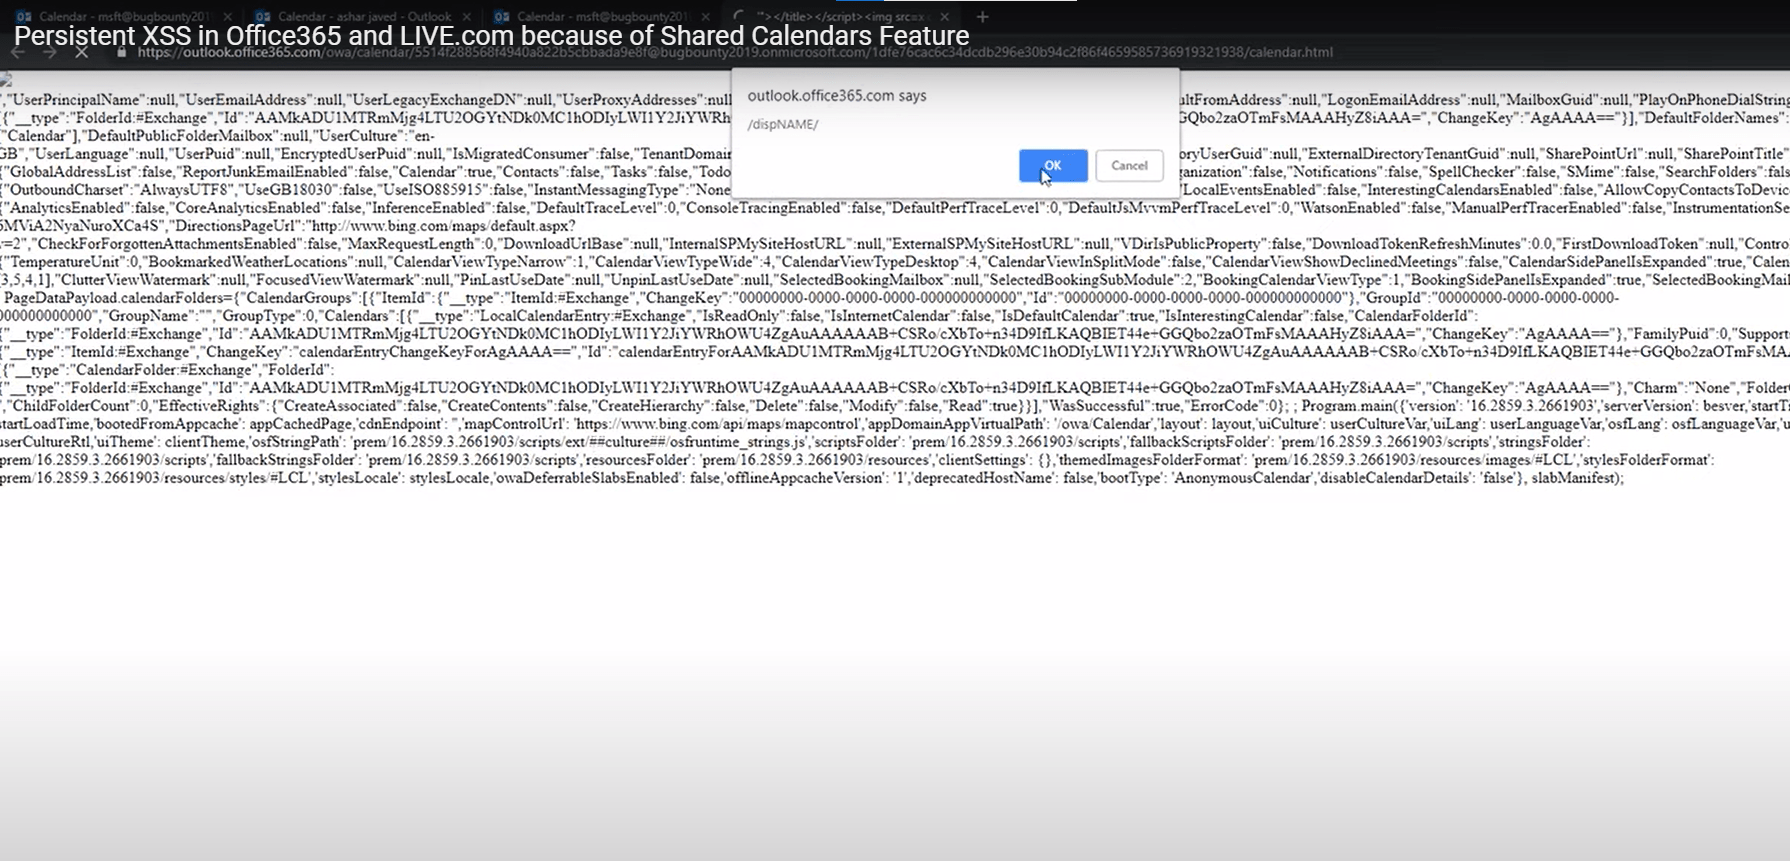Click the "outlook.office365.com says" heading
The height and width of the screenshot is (861, 1790).
[x=837, y=96]
